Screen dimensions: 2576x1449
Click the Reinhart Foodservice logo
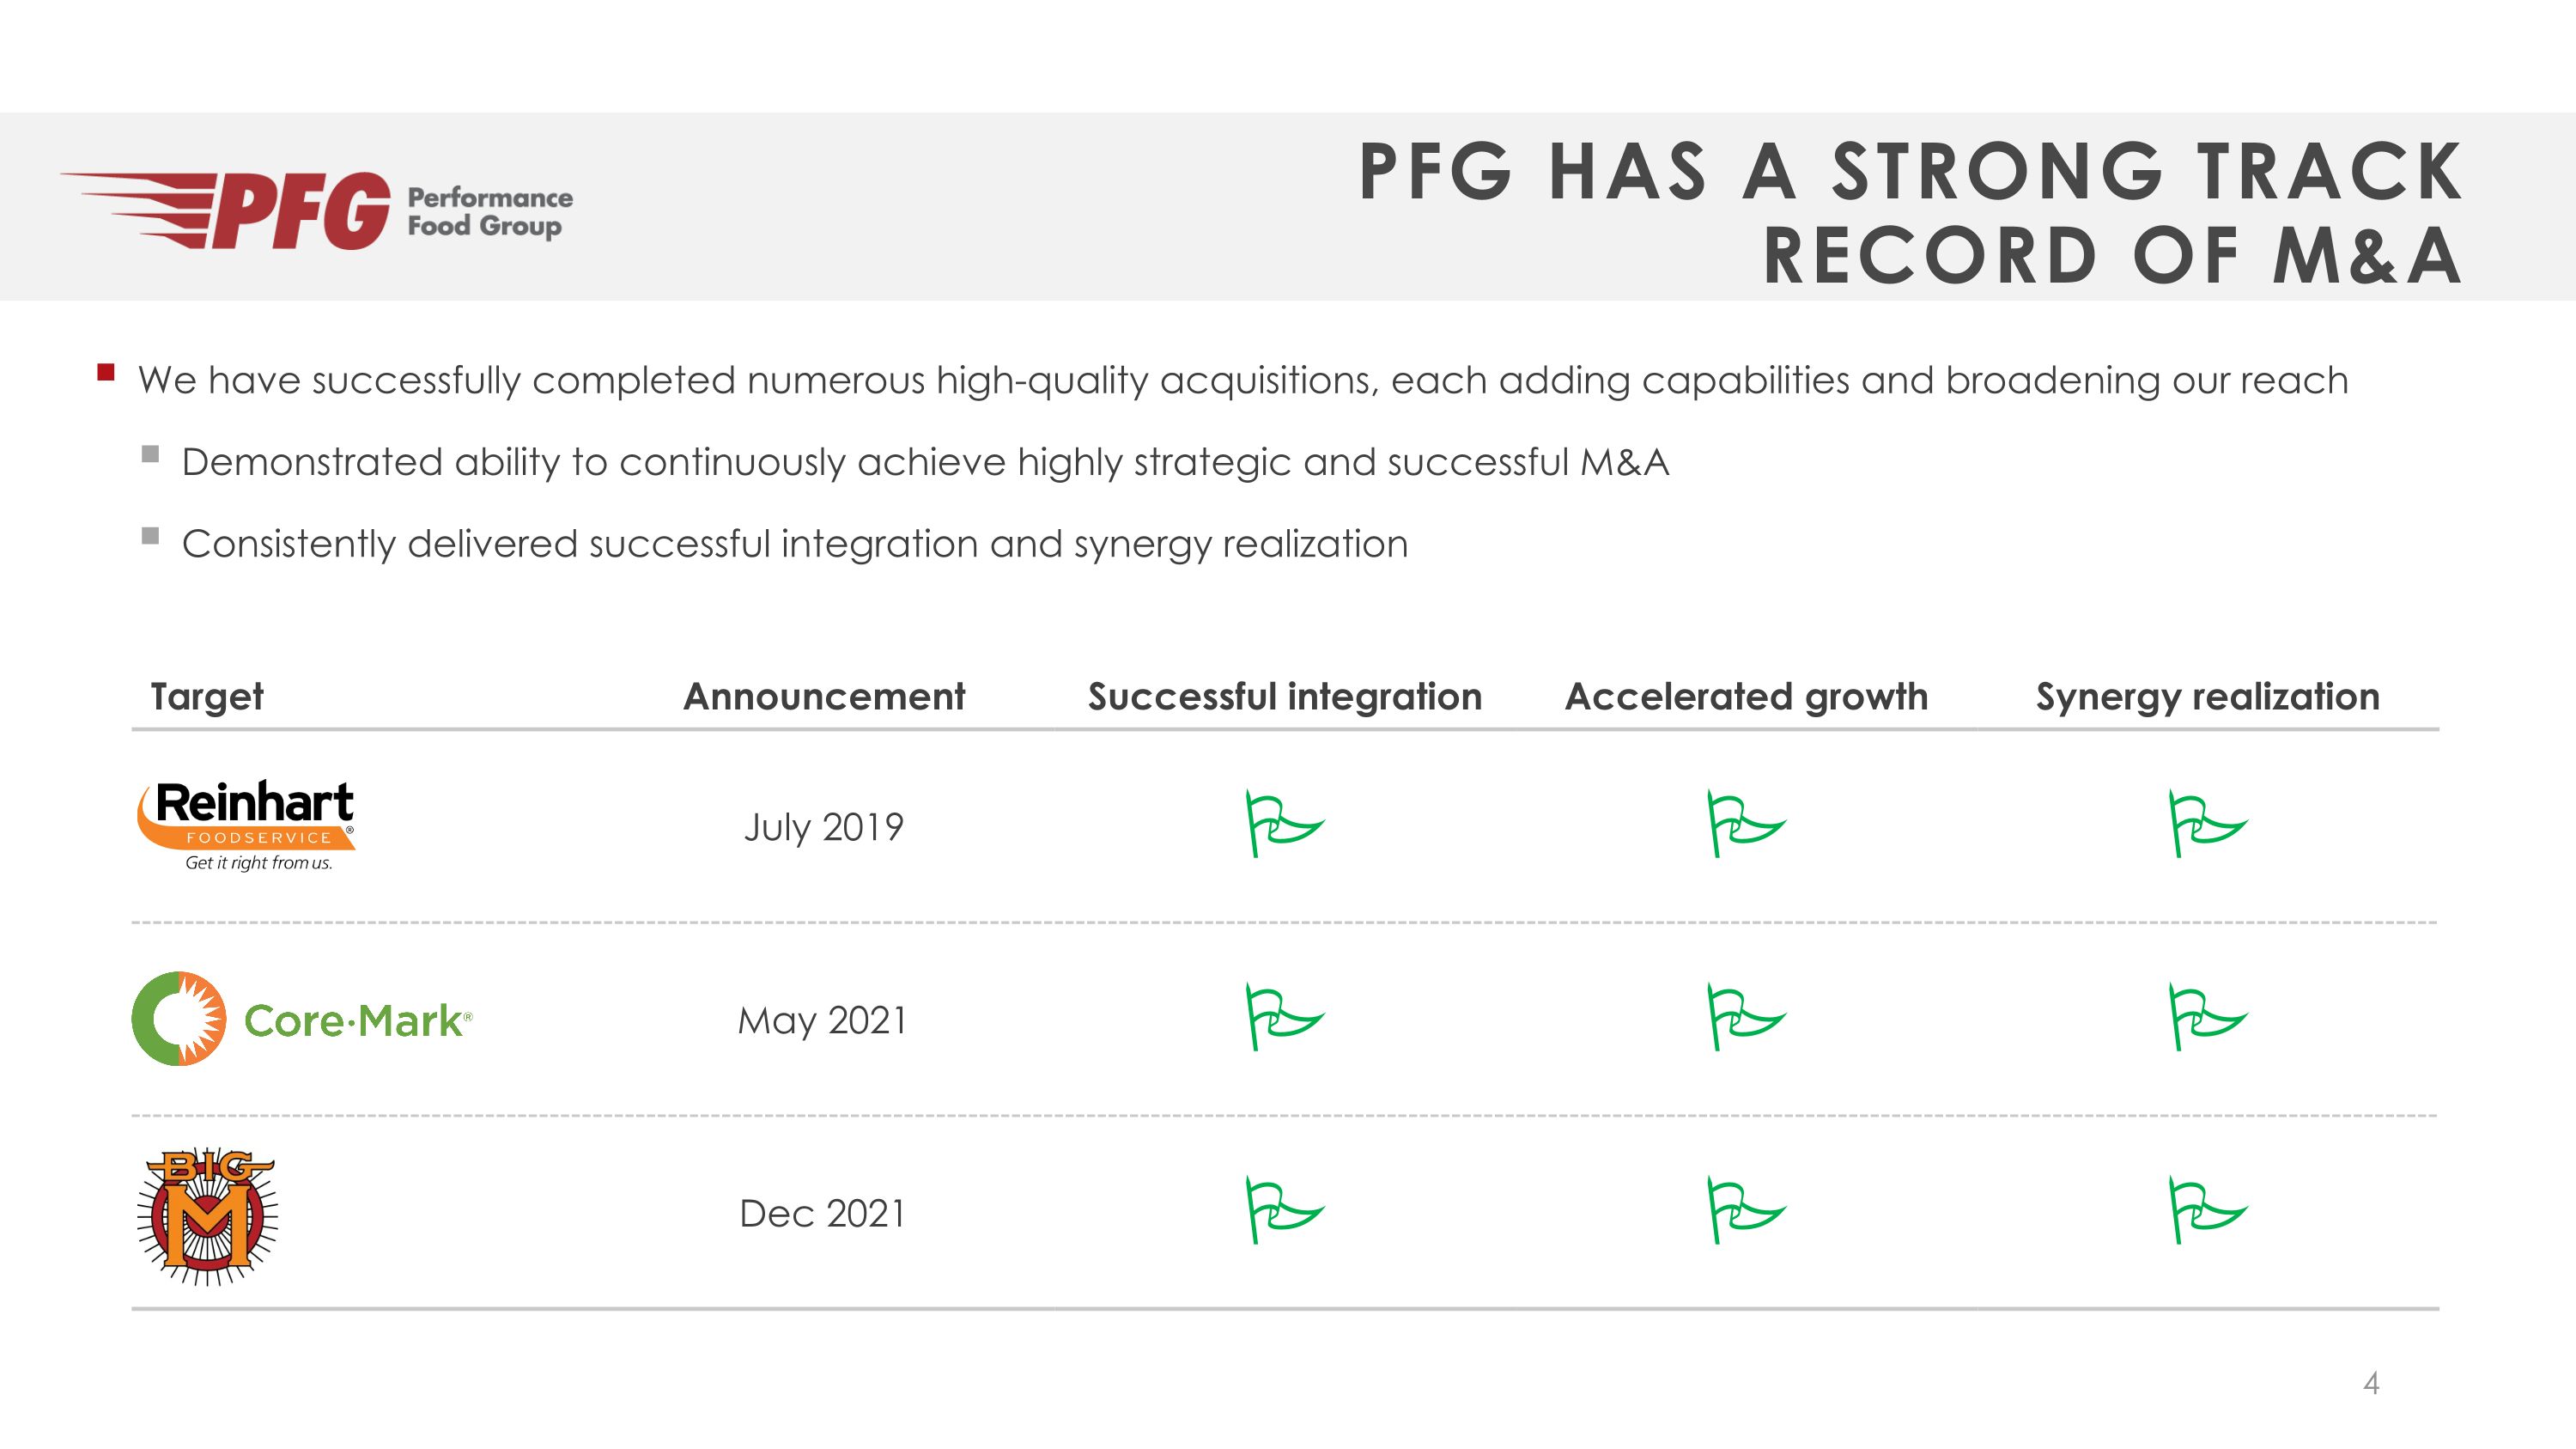click(247, 825)
